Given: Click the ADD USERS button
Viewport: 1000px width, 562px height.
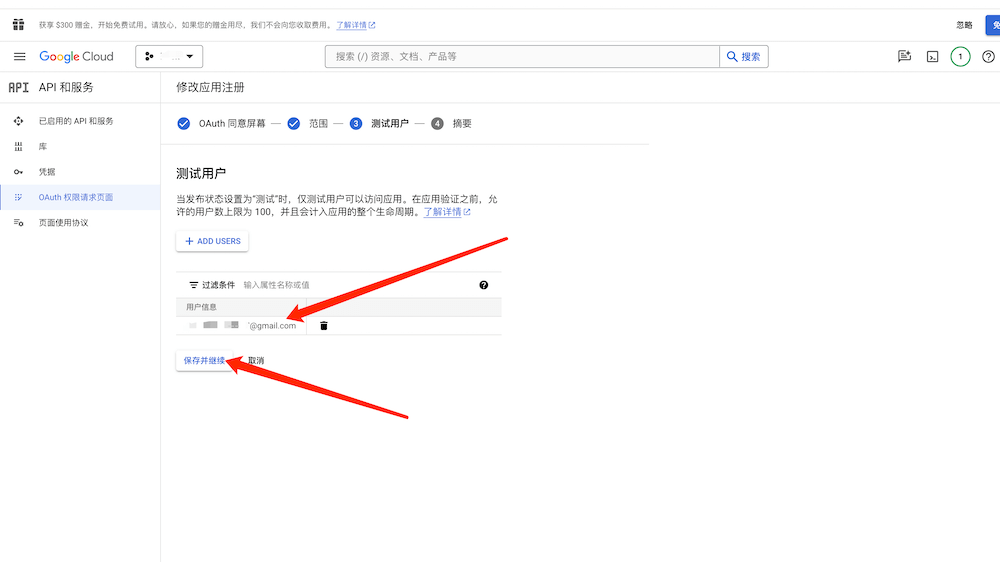Looking at the screenshot, I should [212, 241].
